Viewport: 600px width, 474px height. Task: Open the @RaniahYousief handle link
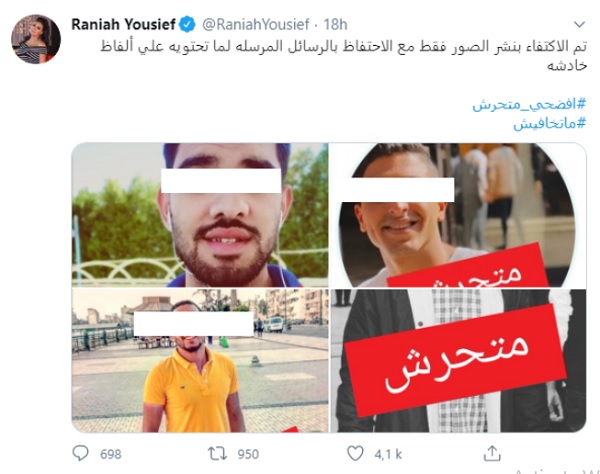point(255,24)
